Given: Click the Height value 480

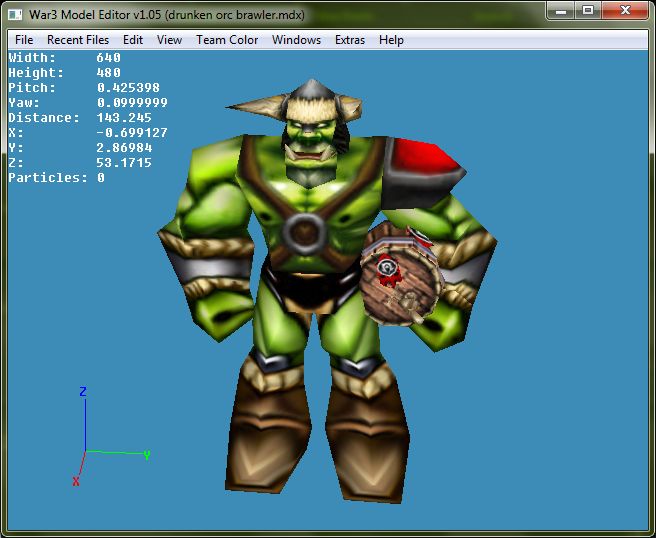Looking at the screenshot, I should tap(108, 73).
